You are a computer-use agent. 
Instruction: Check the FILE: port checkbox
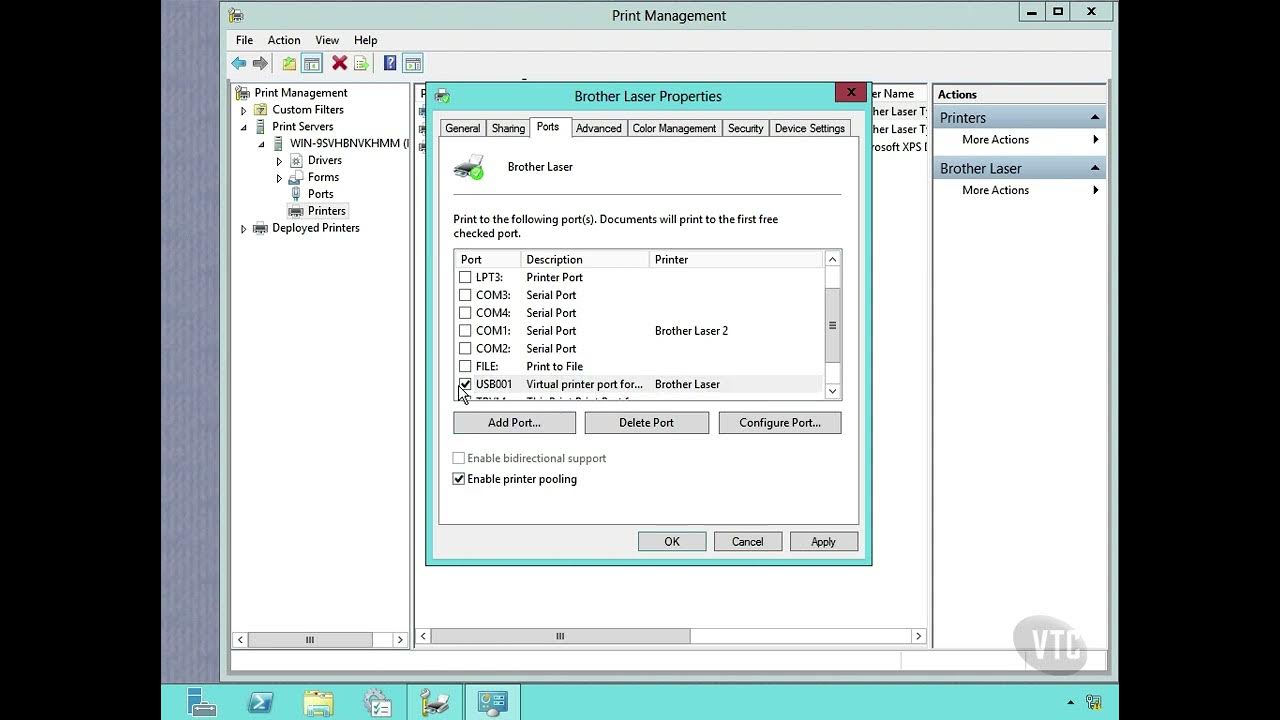tap(465, 367)
